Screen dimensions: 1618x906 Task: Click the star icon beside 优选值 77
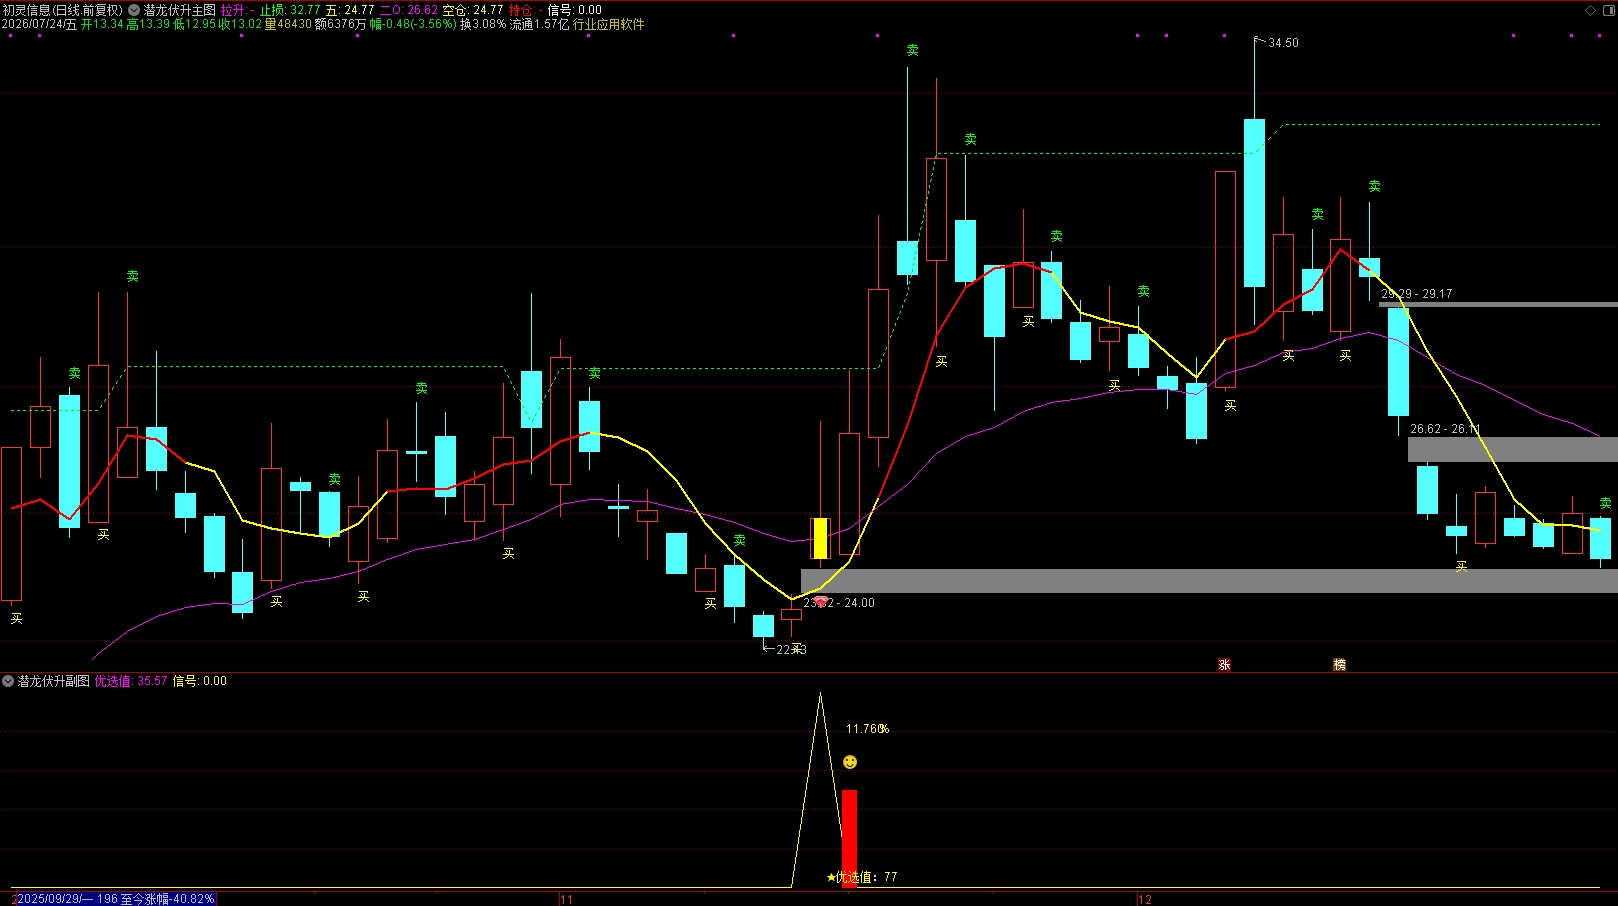(831, 877)
